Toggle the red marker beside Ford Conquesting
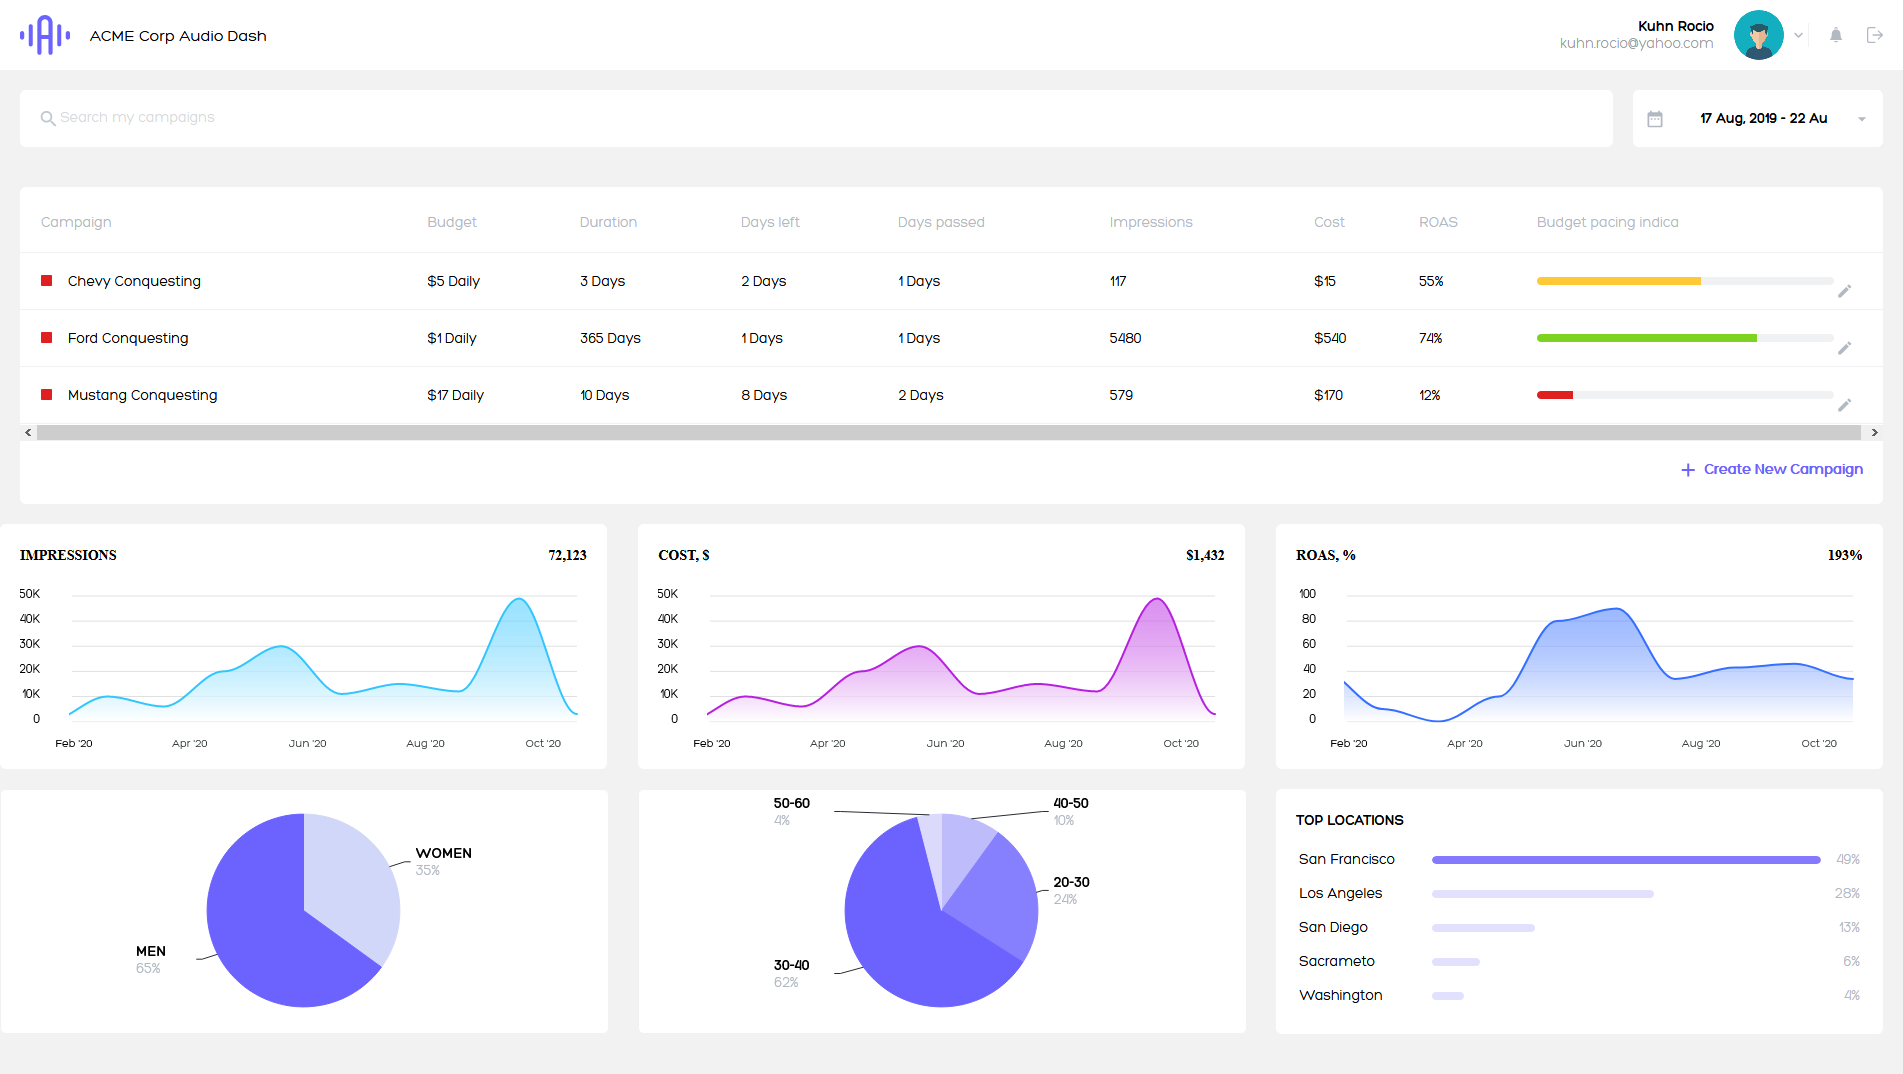The width and height of the screenshot is (1903, 1074). point(46,338)
